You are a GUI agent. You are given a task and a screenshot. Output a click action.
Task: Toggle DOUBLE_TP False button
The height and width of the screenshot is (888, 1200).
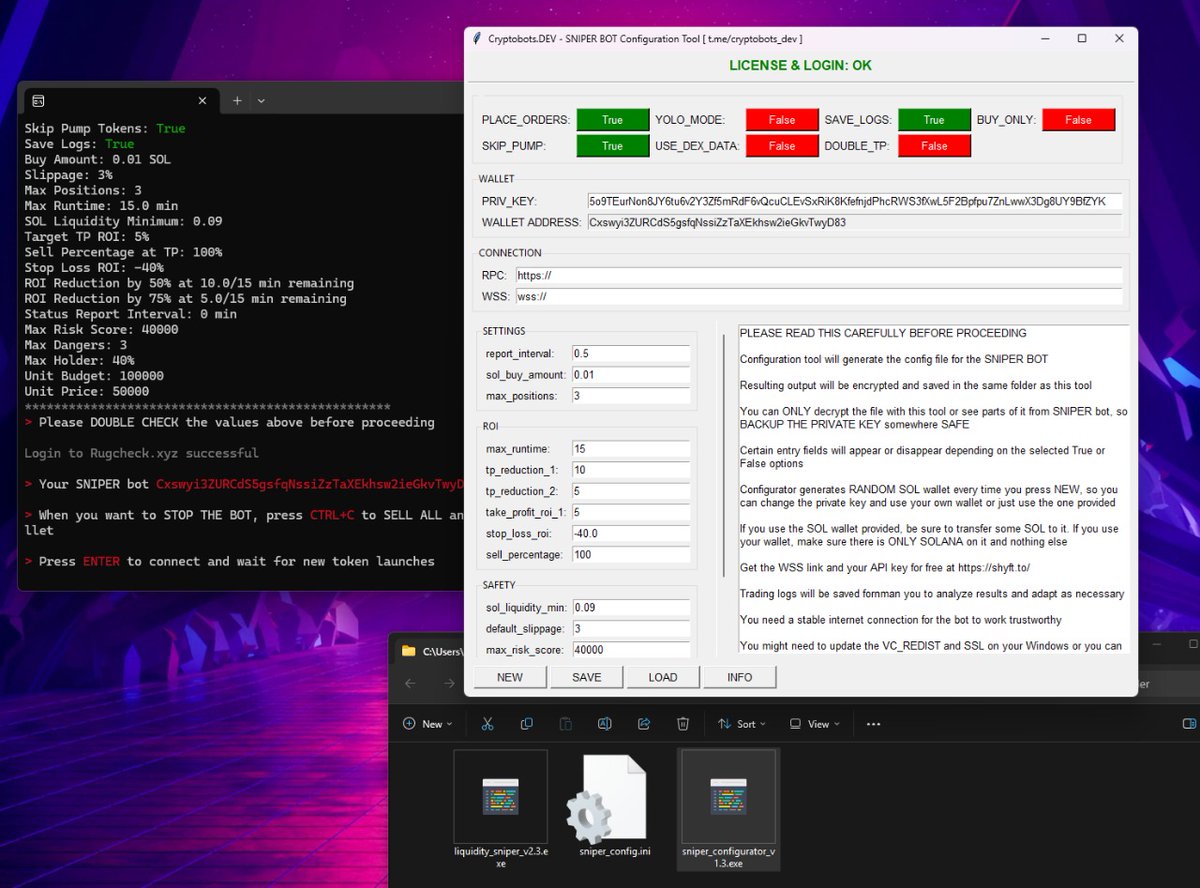(934, 146)
